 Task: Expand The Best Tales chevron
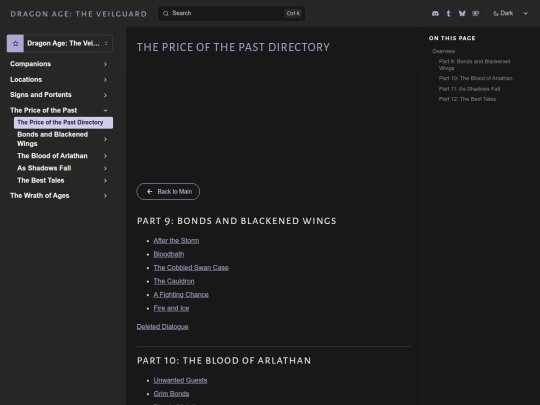105,180
